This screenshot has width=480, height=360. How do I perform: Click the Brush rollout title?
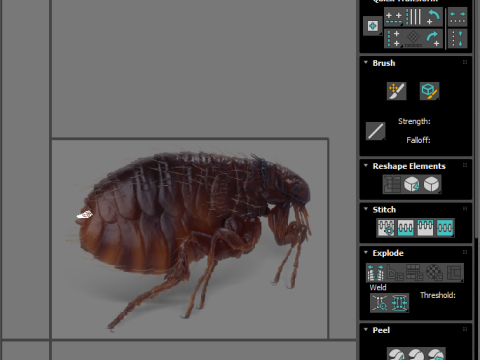coord(384,63)
